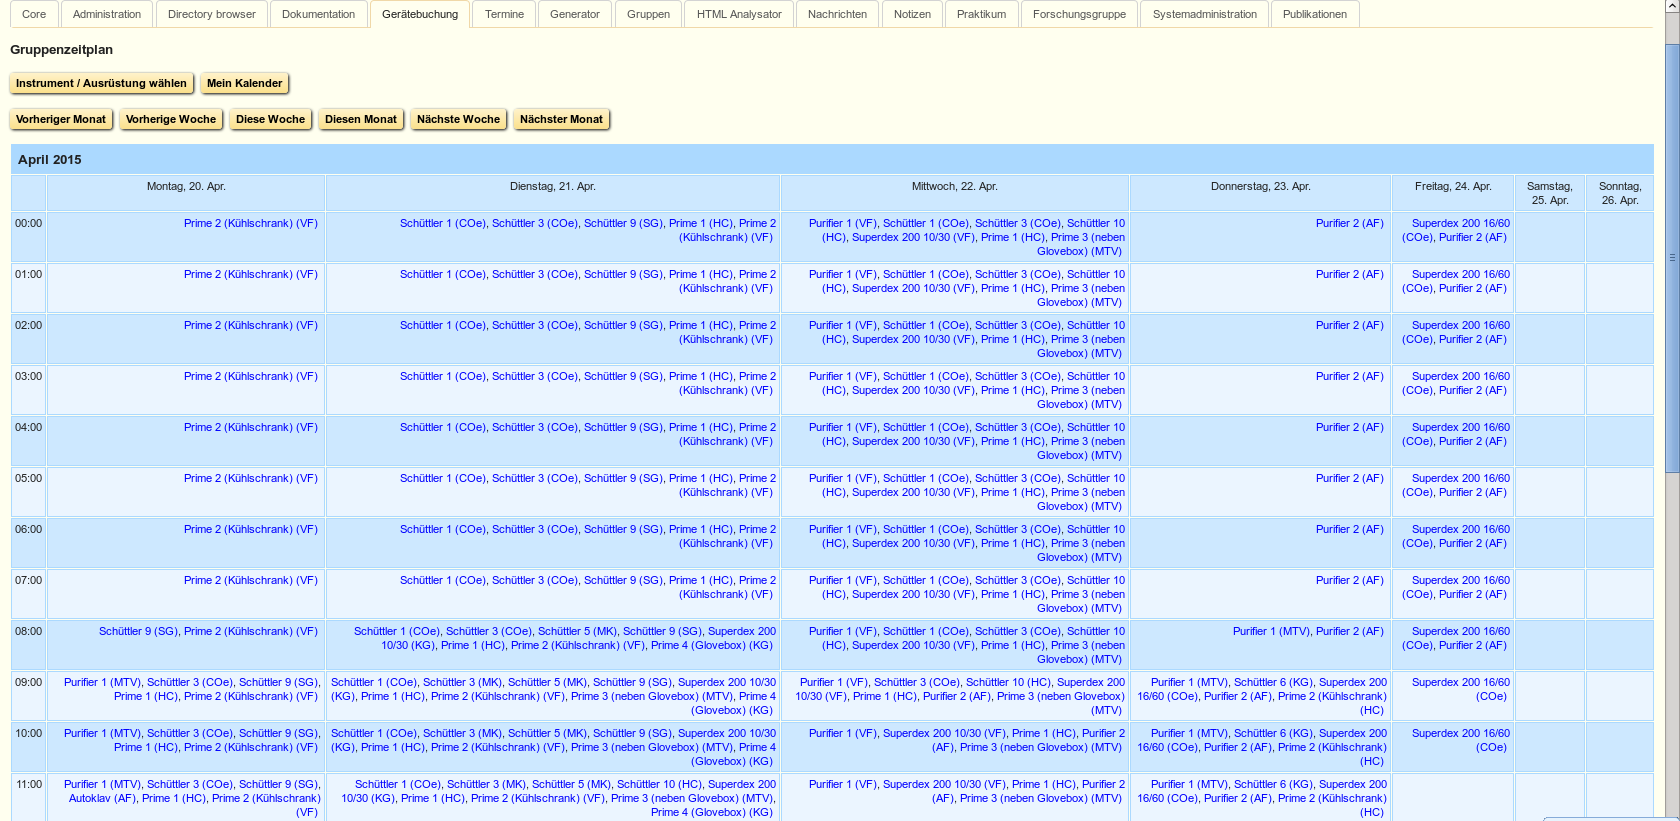
Task: Select the Directory browser tab
Action: pos(212,14)
